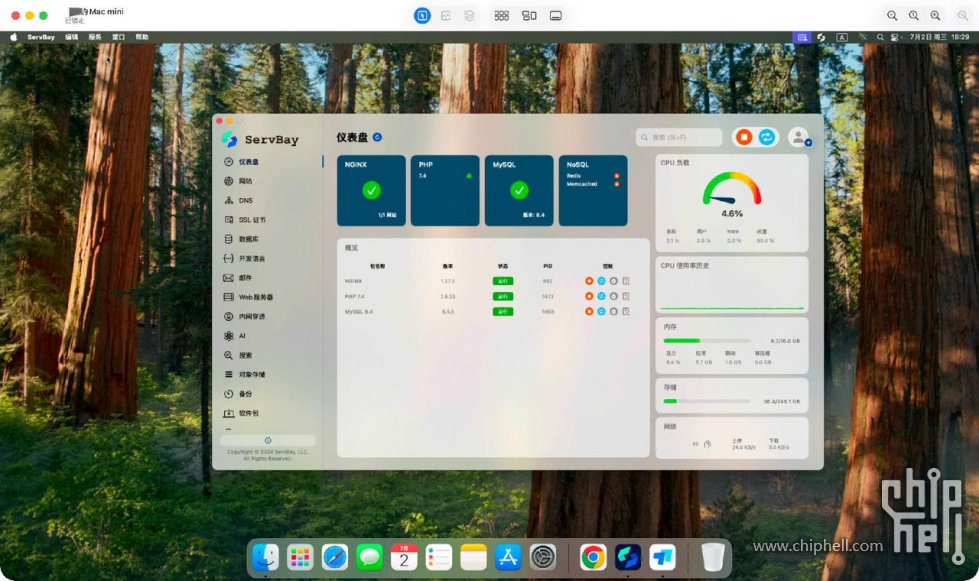Stop the NGINX service in the overview table
This screenshot has height=581, width=979.
coord(589,281)
